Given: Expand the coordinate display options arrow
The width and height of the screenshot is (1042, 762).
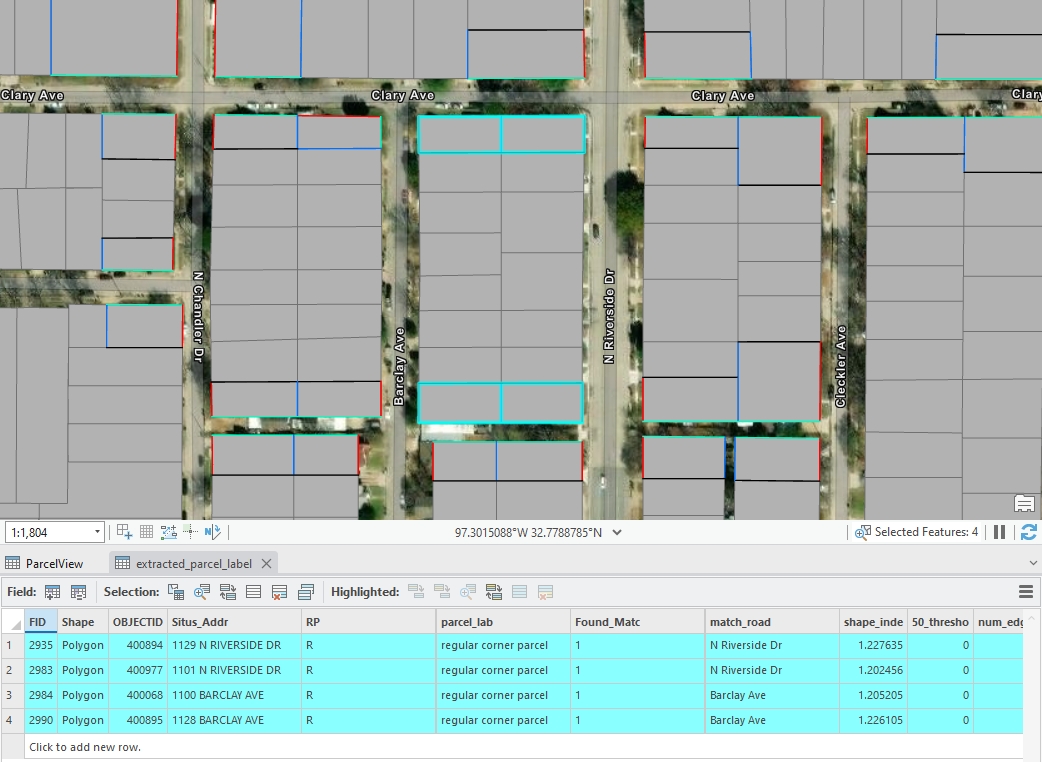Looking at the screenshot, I should click(616, 533).
